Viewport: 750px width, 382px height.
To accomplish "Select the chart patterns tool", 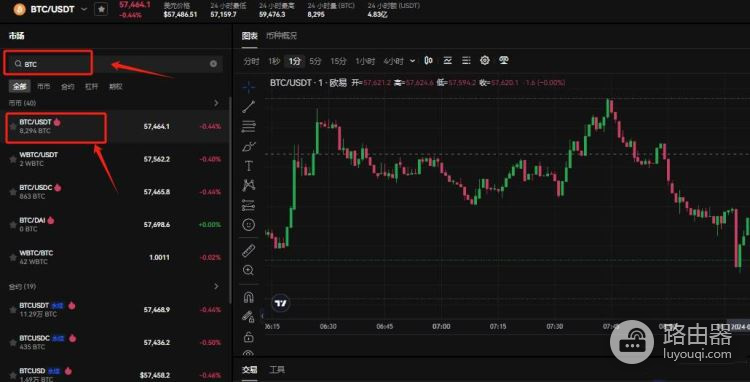I will pos(249,185).
